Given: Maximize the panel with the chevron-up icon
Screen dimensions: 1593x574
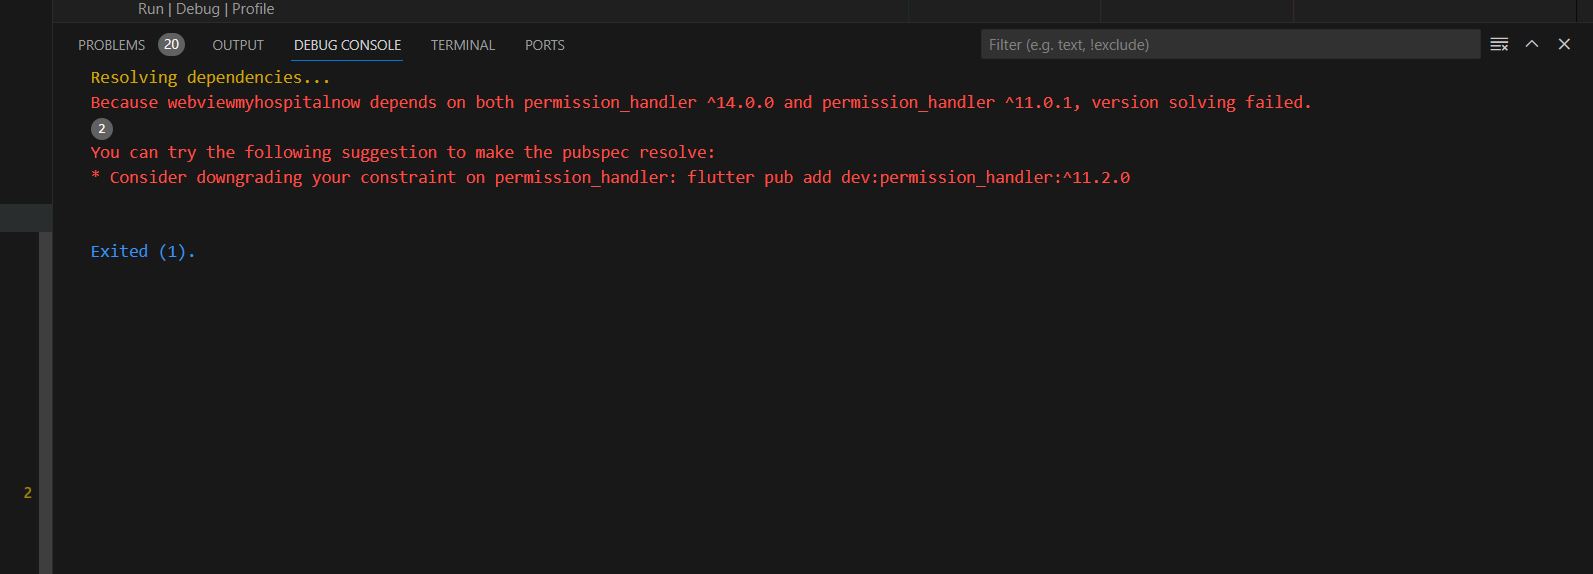Looking at the screenshot, I should pos(1532,44).
